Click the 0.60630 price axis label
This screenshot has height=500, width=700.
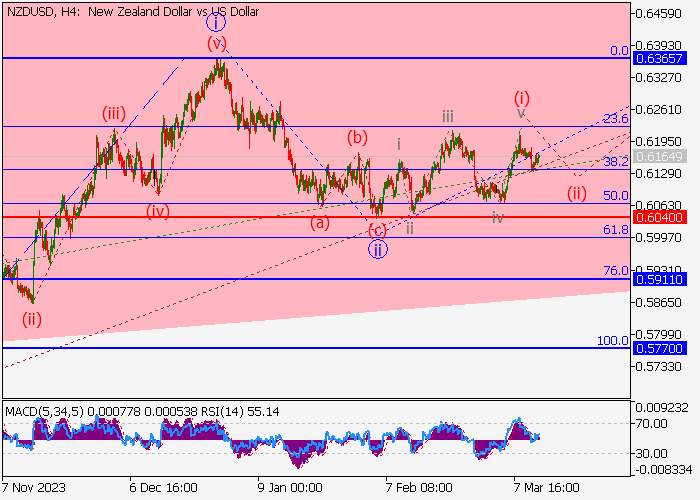658,205
